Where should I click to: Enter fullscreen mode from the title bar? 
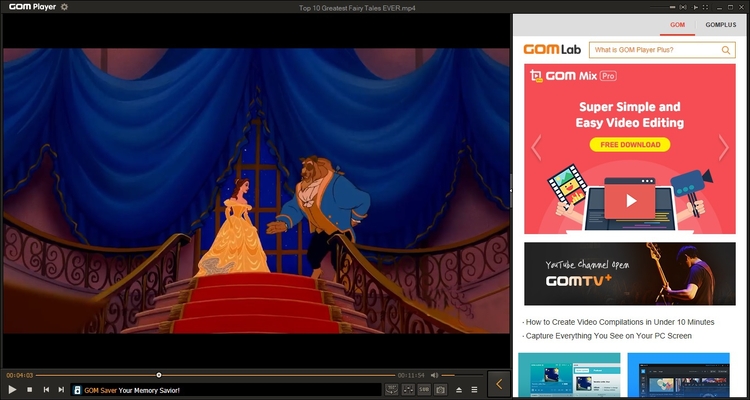coord(706,7)
